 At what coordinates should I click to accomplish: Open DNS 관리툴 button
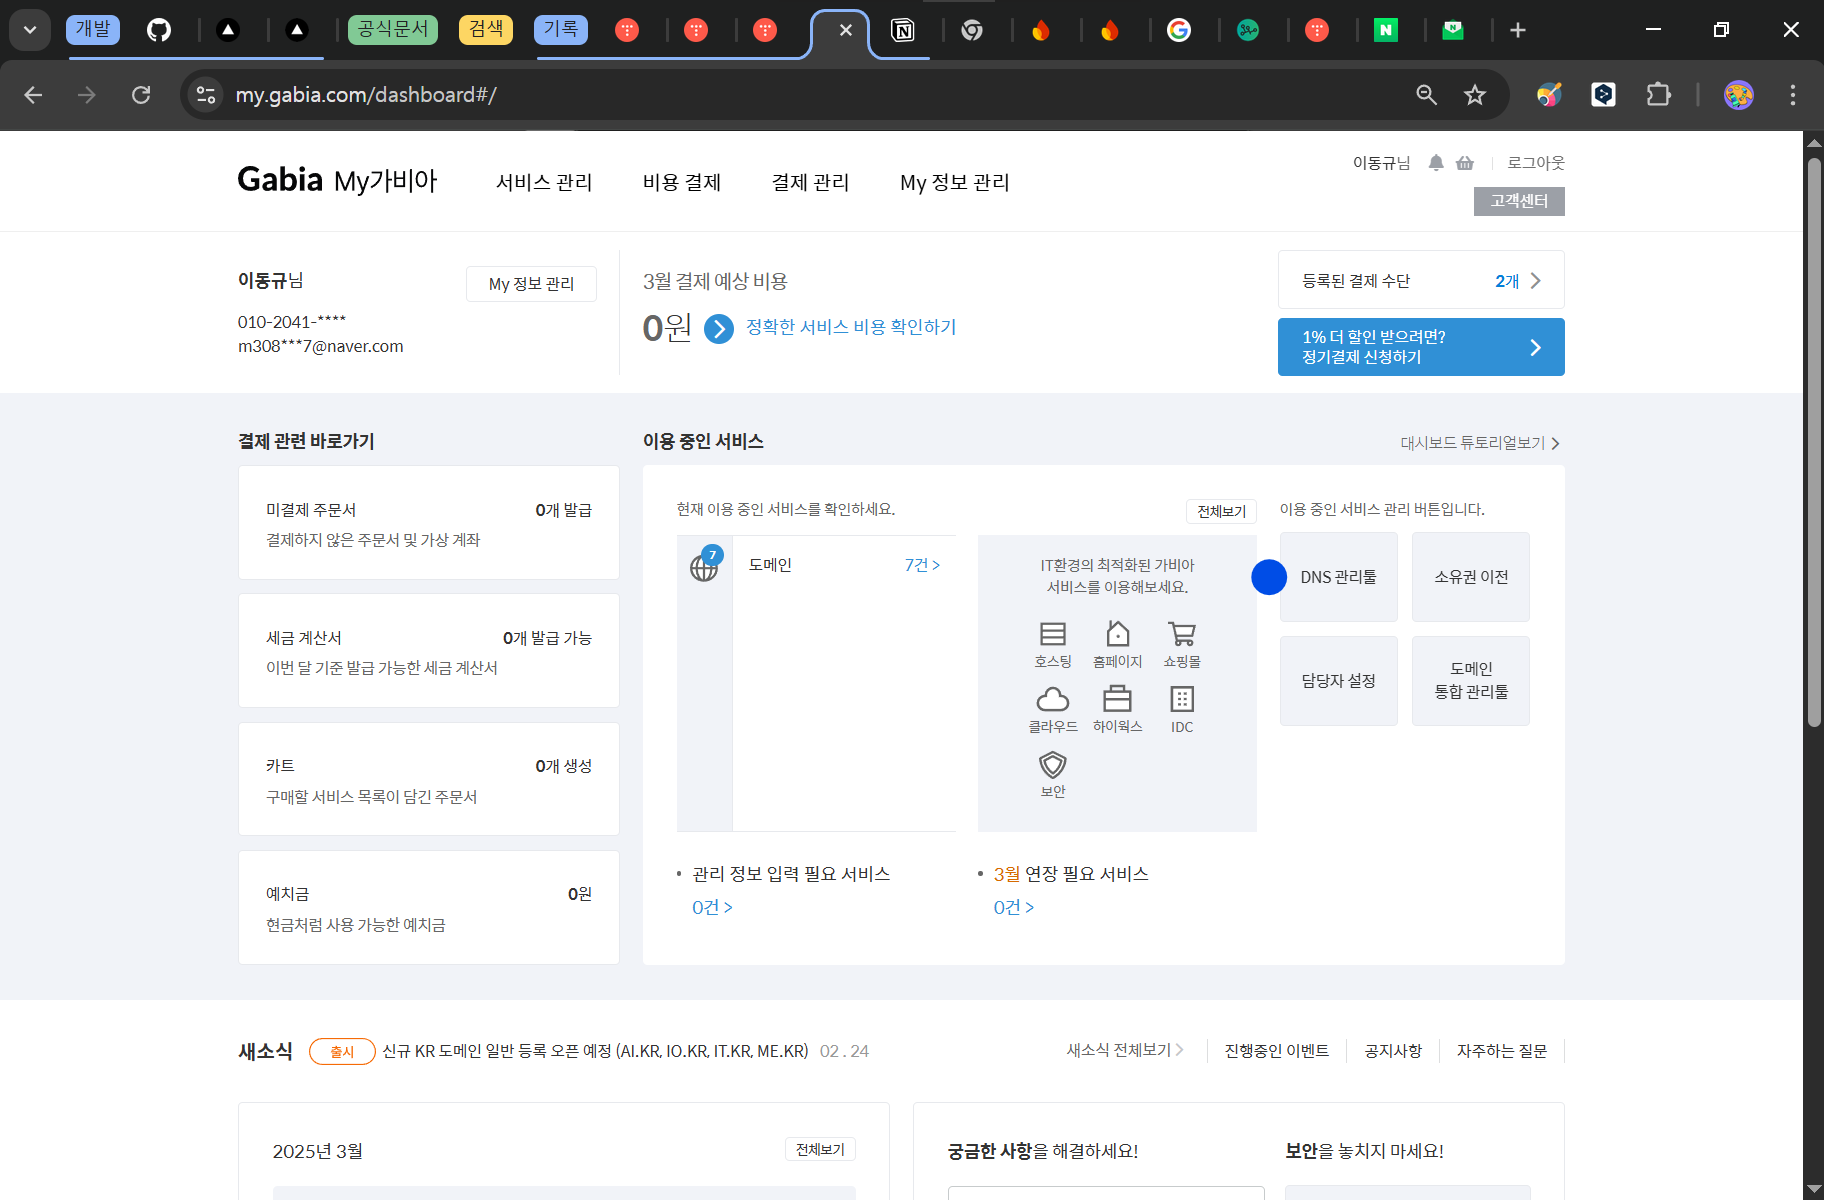[x=1338, y=577]
